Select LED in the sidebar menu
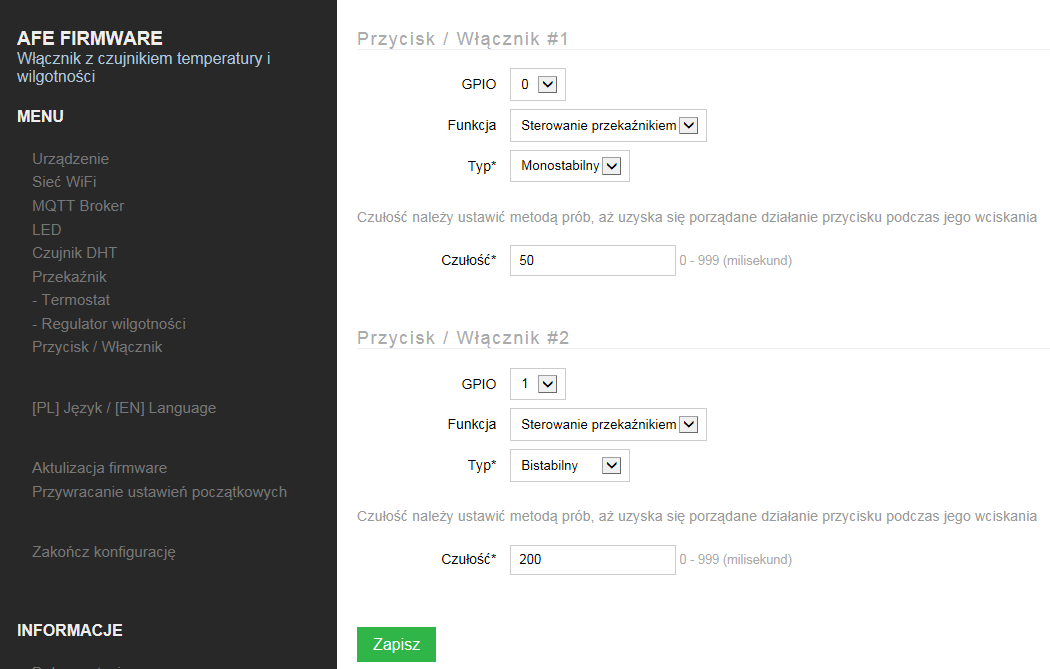Image resolution: width=1050 pixels, height=669 pixels. [47, 230]
